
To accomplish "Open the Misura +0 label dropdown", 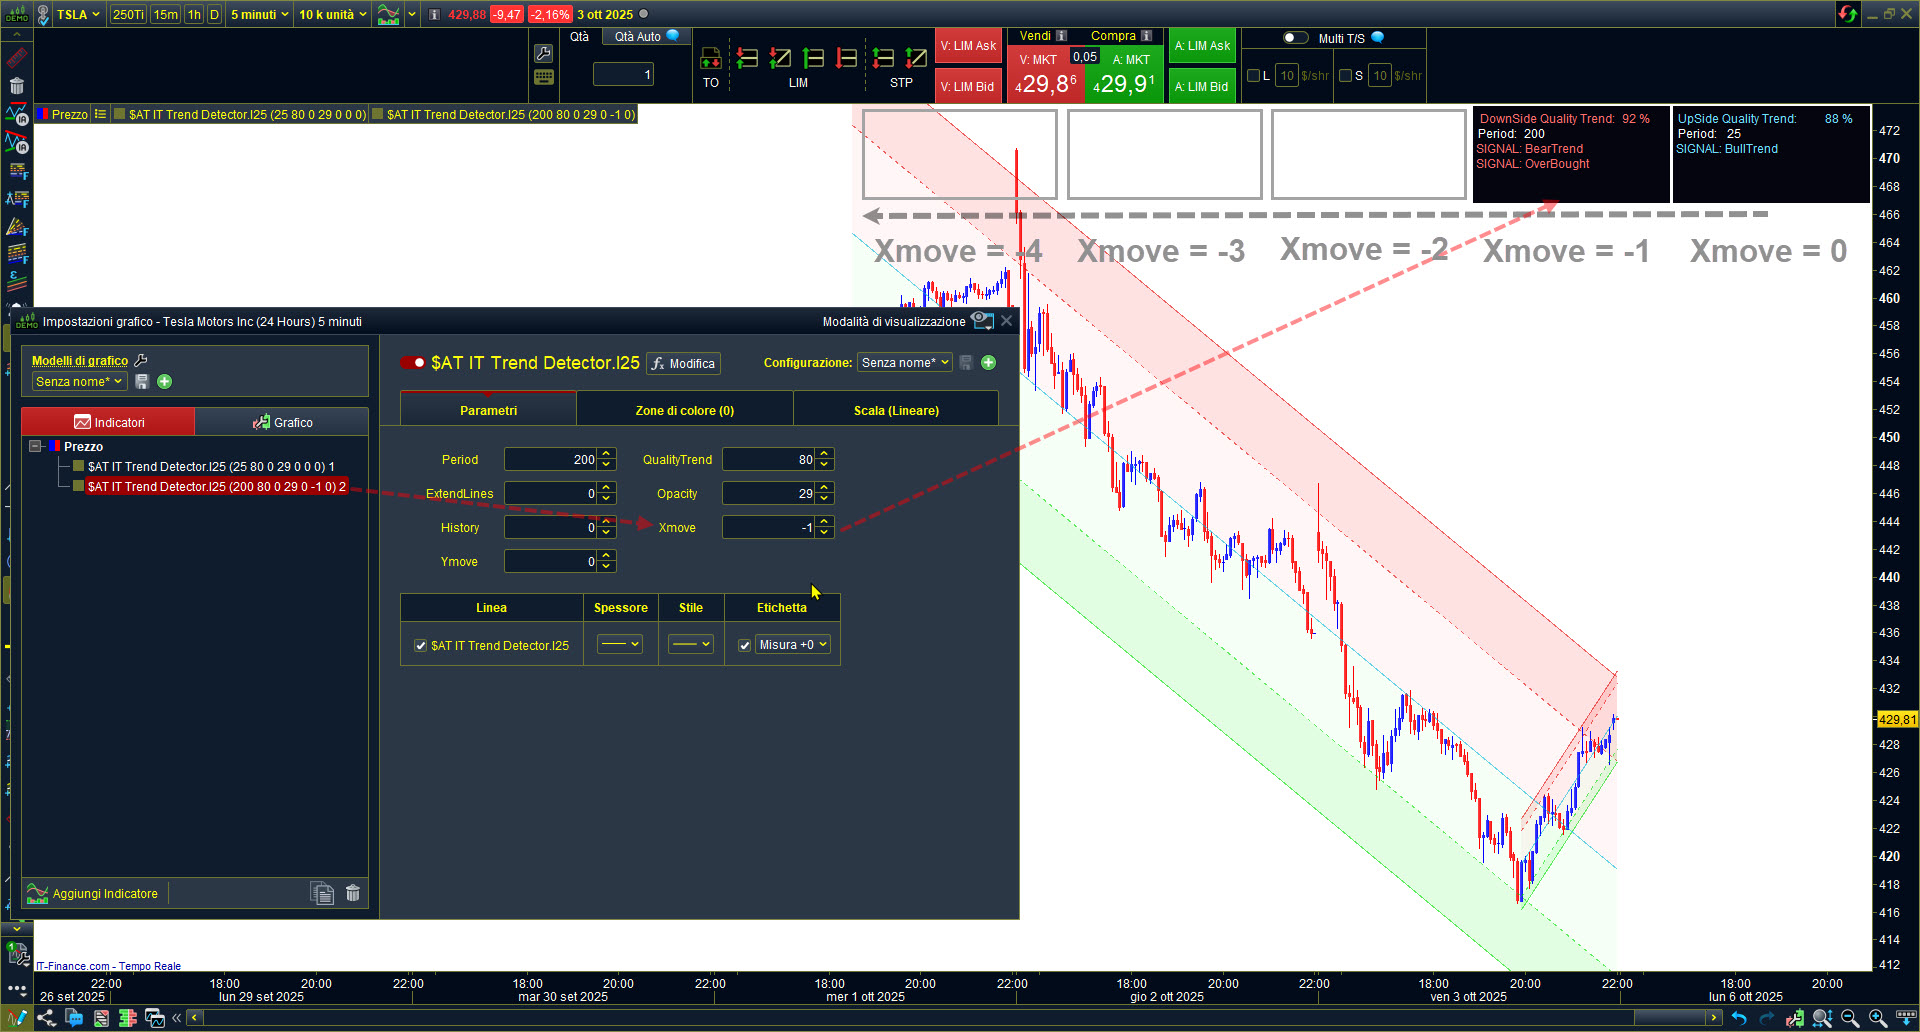I will pyautogui.click(x=793, y=645).
